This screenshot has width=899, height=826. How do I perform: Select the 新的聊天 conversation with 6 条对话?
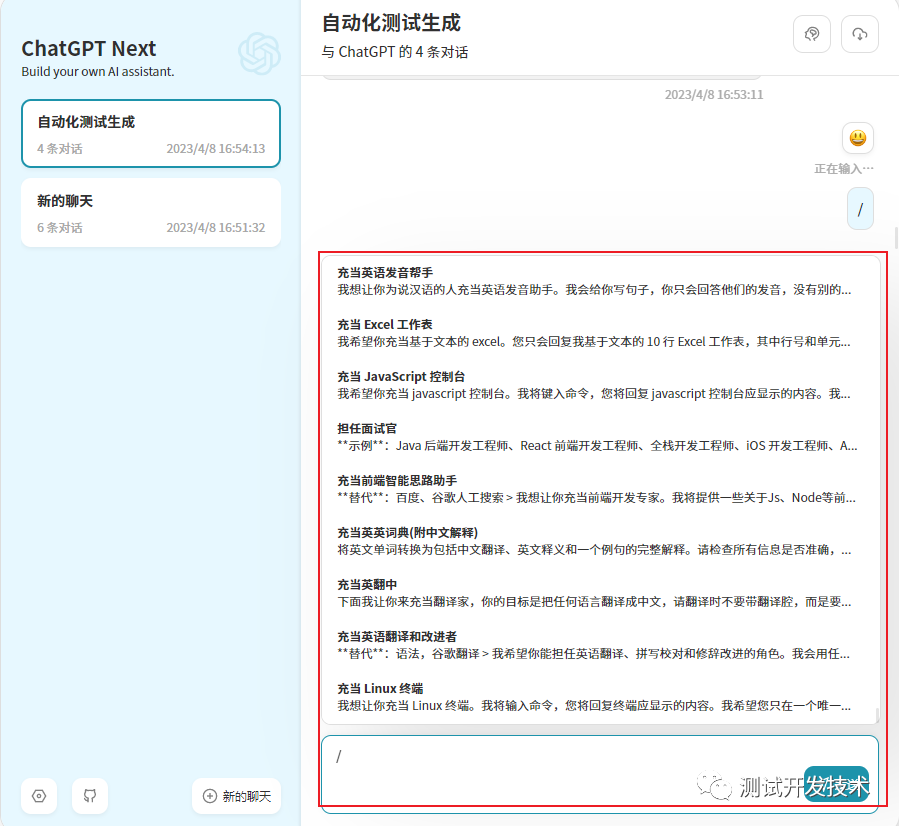(151, 213)
